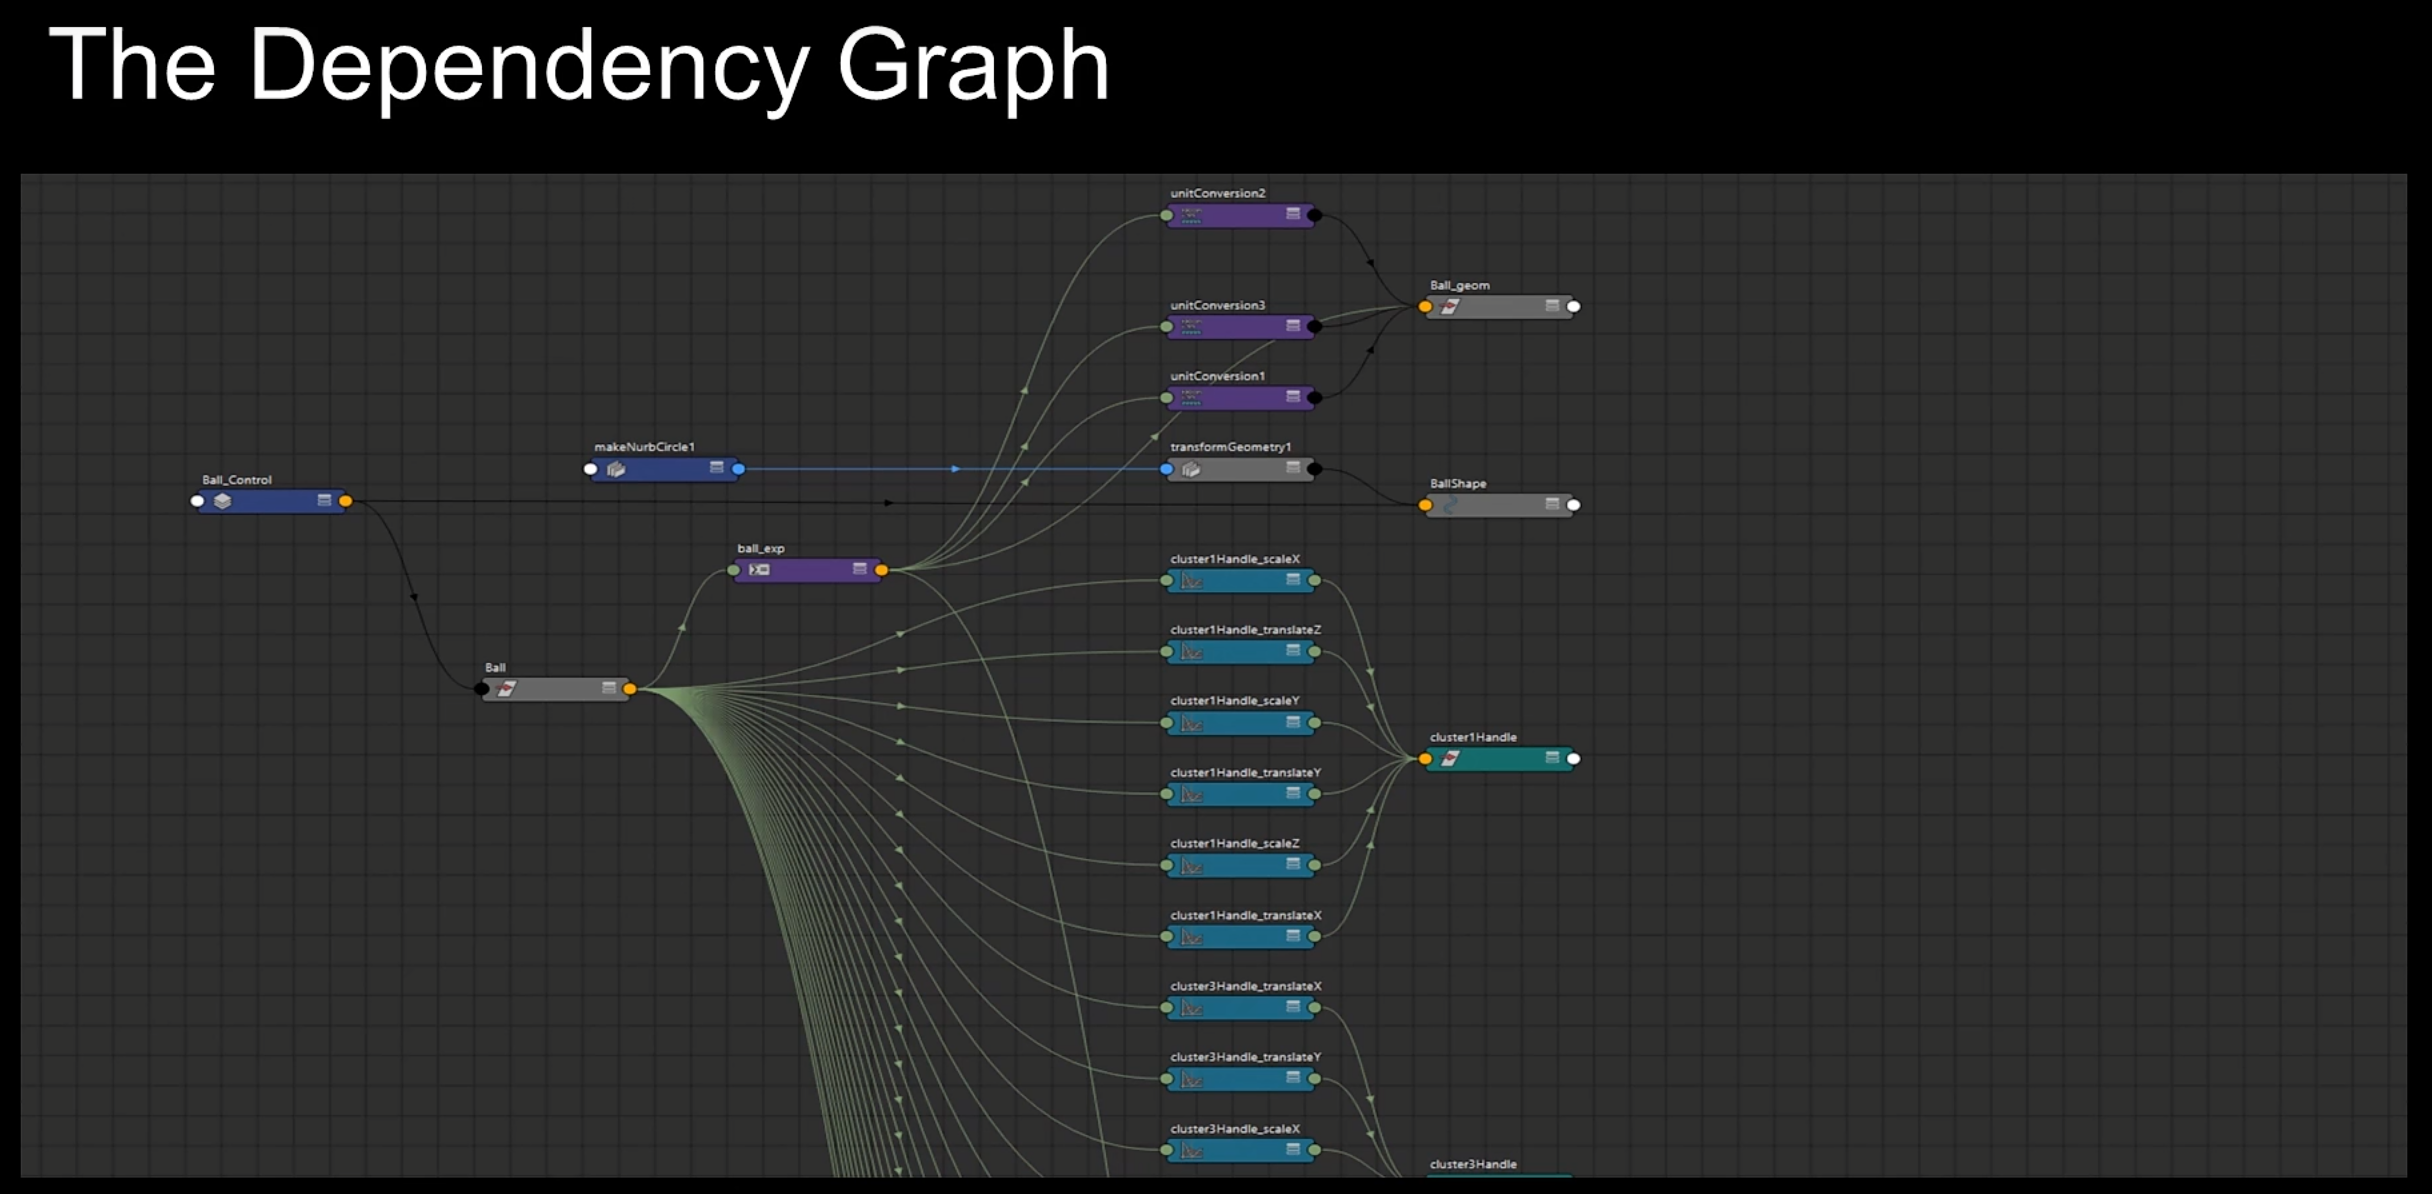Click the green input port of cluster1Handle_translateZ

(1167, 652)
